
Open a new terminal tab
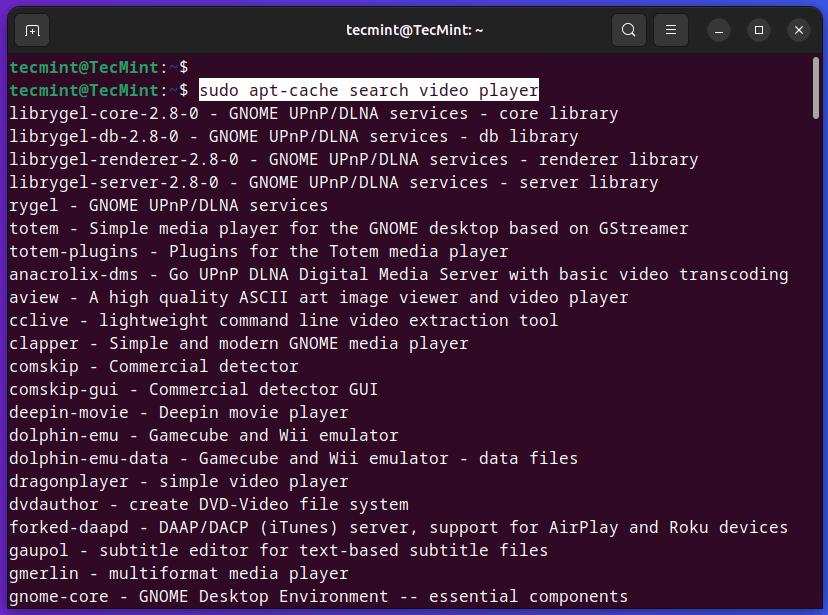[x=33, y=30]
